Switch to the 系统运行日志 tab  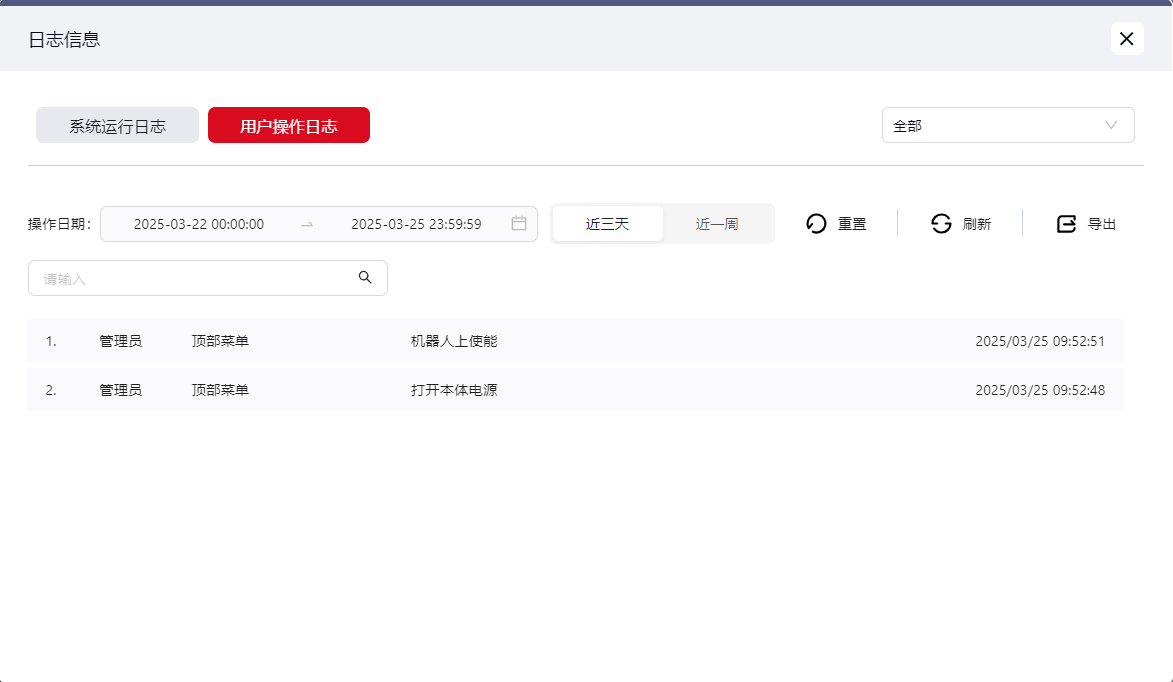(x=117, y=126)
